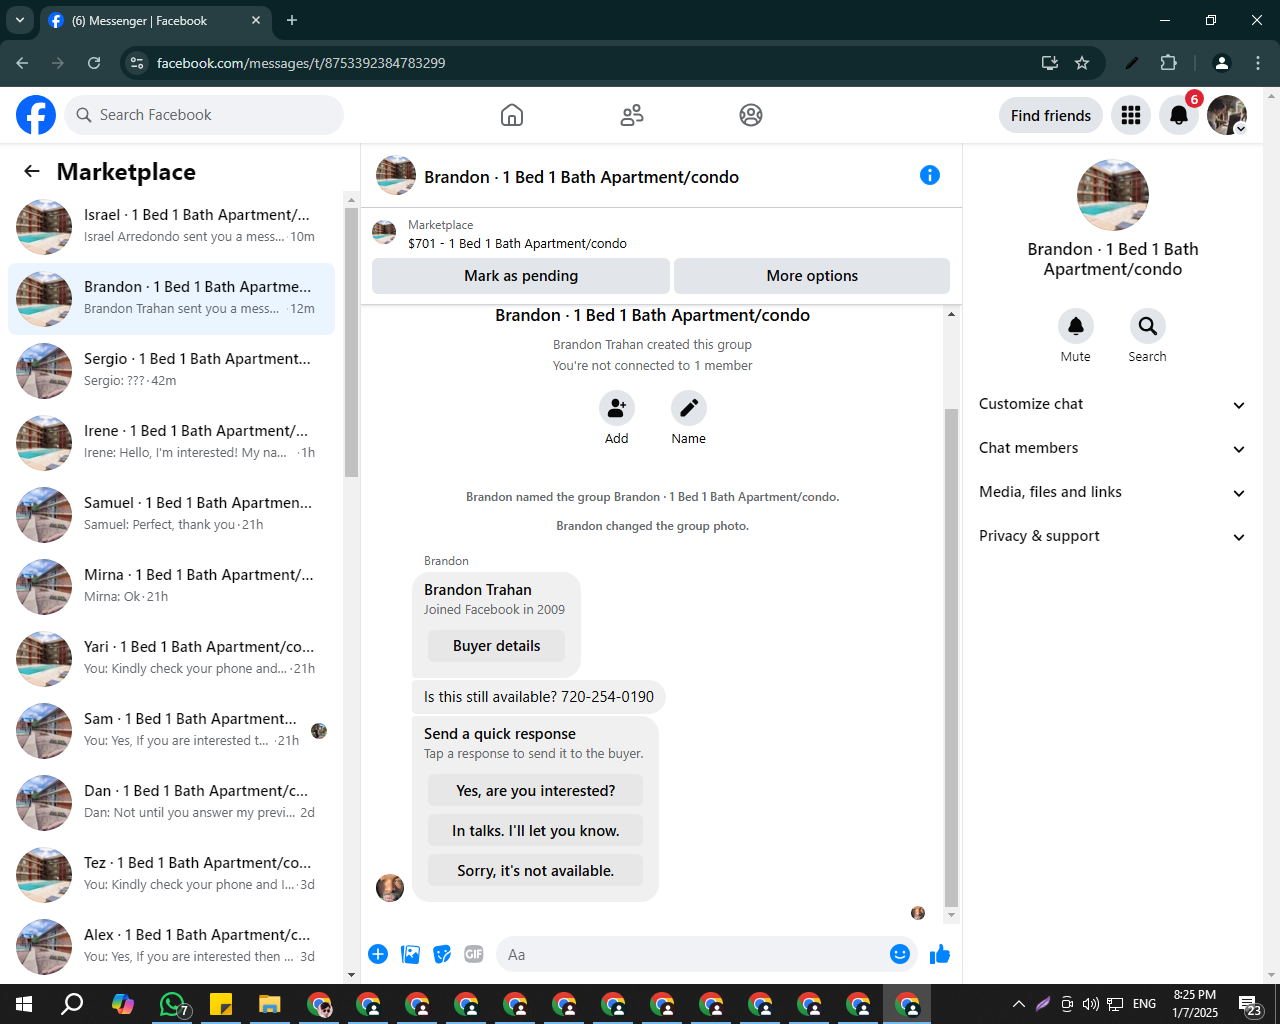
Task: Open Israel's apartment conversation
Action: (172, 227)
